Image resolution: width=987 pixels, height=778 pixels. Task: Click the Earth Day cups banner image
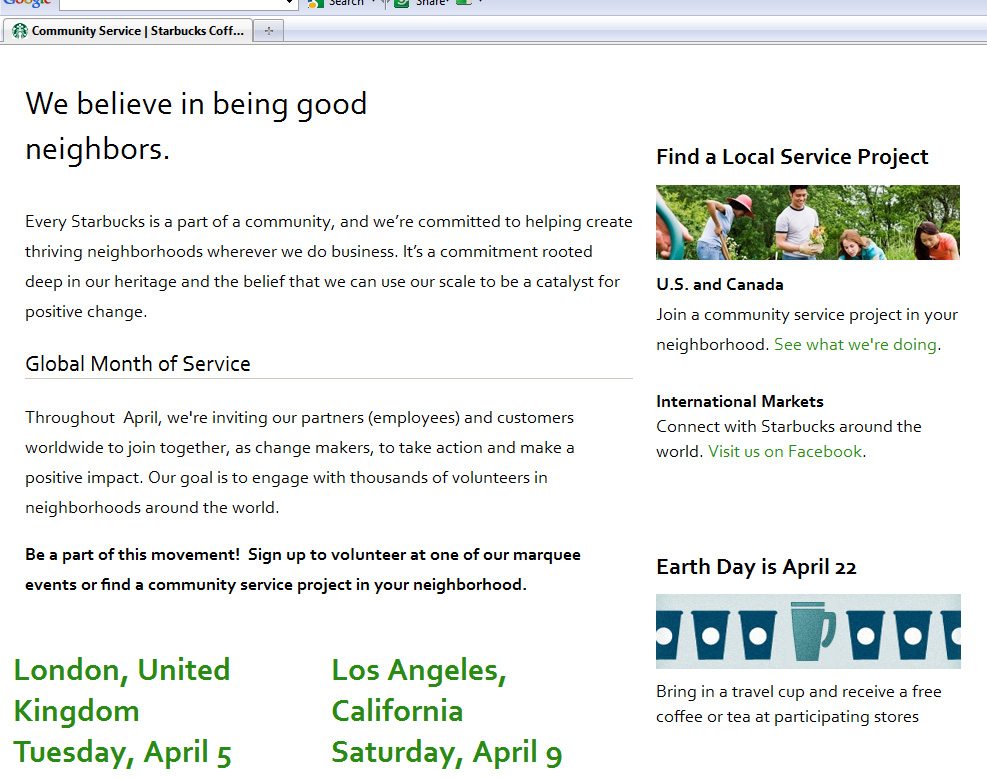pyautogui.click(x=808, y=631)
